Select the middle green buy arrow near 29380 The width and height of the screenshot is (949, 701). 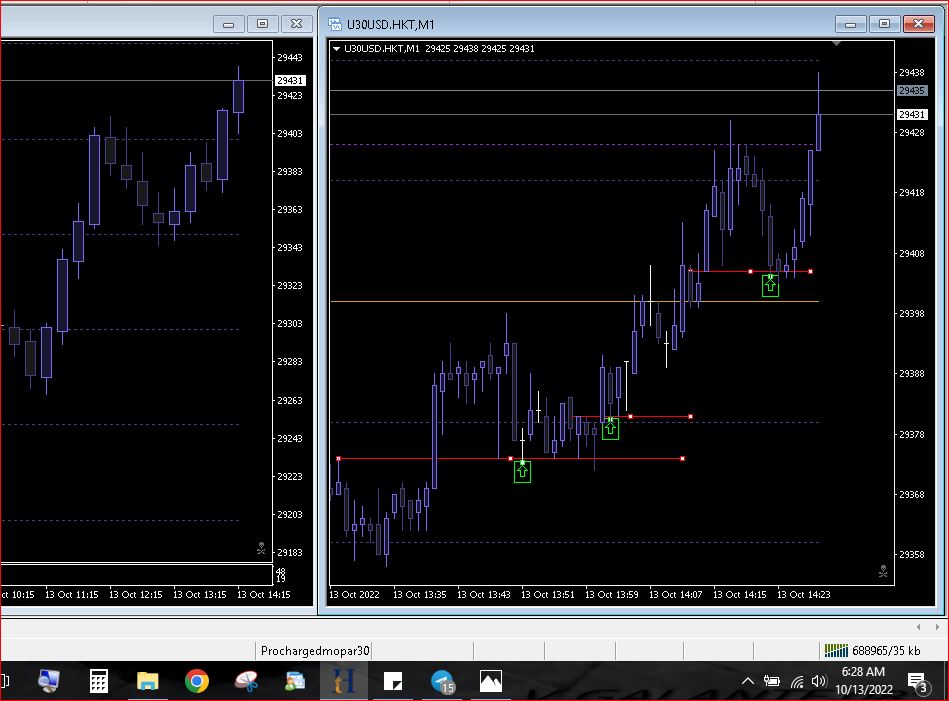click(611, 429)
